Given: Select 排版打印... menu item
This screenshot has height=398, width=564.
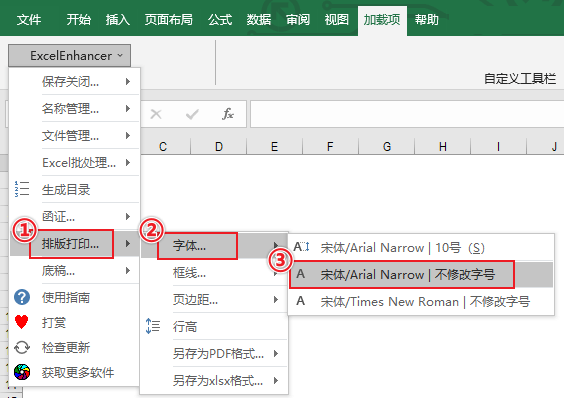Looking at the screenshot, I should [74, 244].
